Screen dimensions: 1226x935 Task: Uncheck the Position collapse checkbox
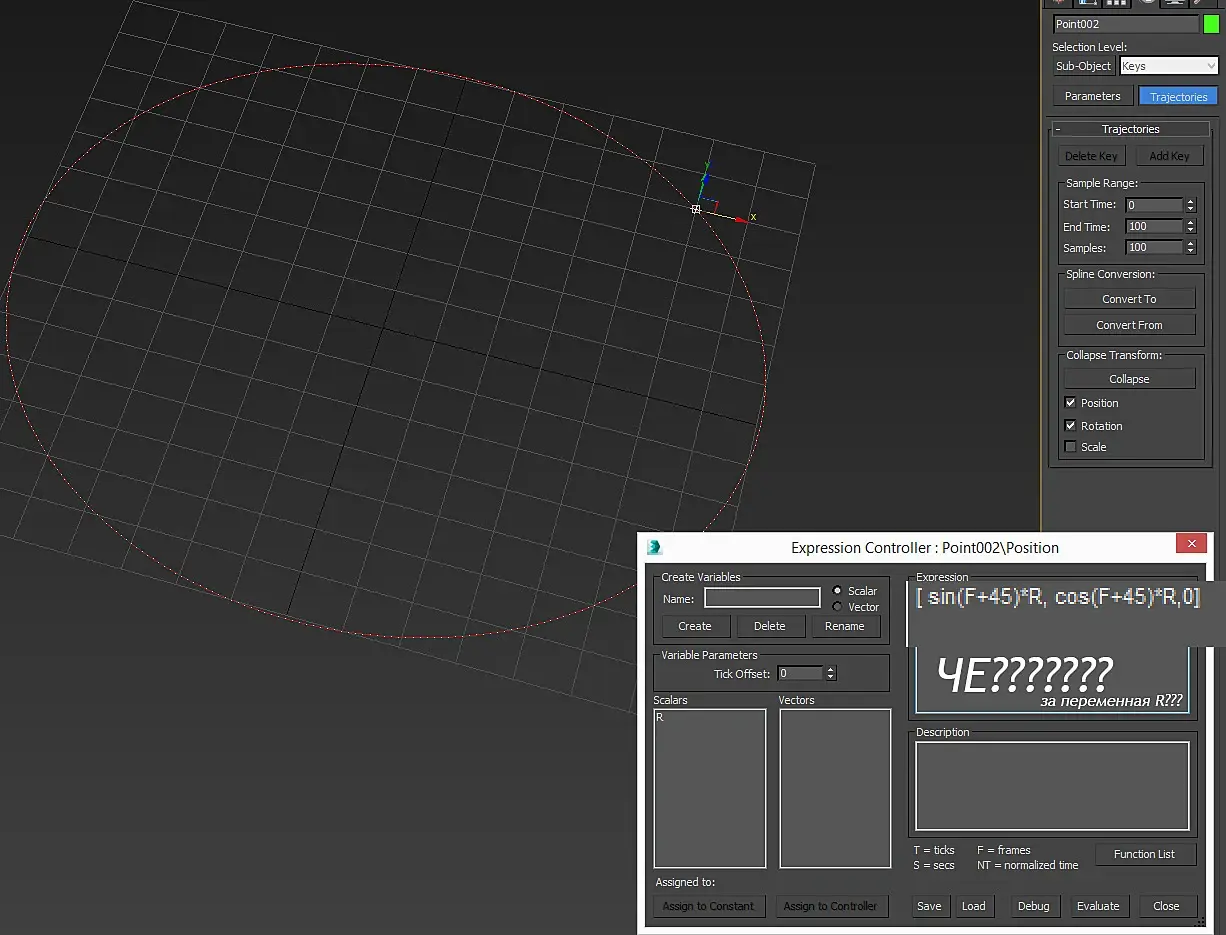[1071, 403]
